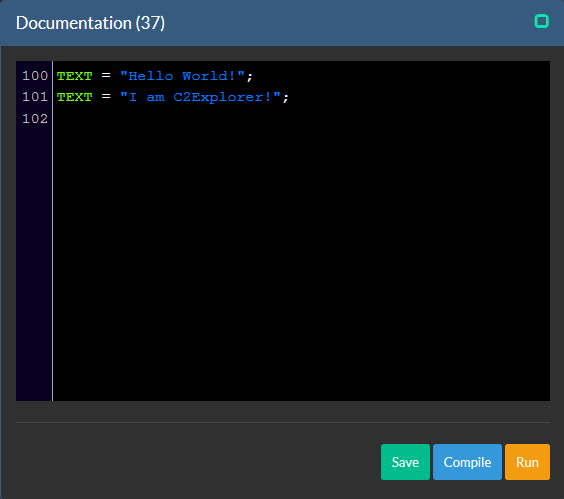Click the TEXT keyword on line 101
The height and width of the screenshot is (499, 564).
[74, 97]
